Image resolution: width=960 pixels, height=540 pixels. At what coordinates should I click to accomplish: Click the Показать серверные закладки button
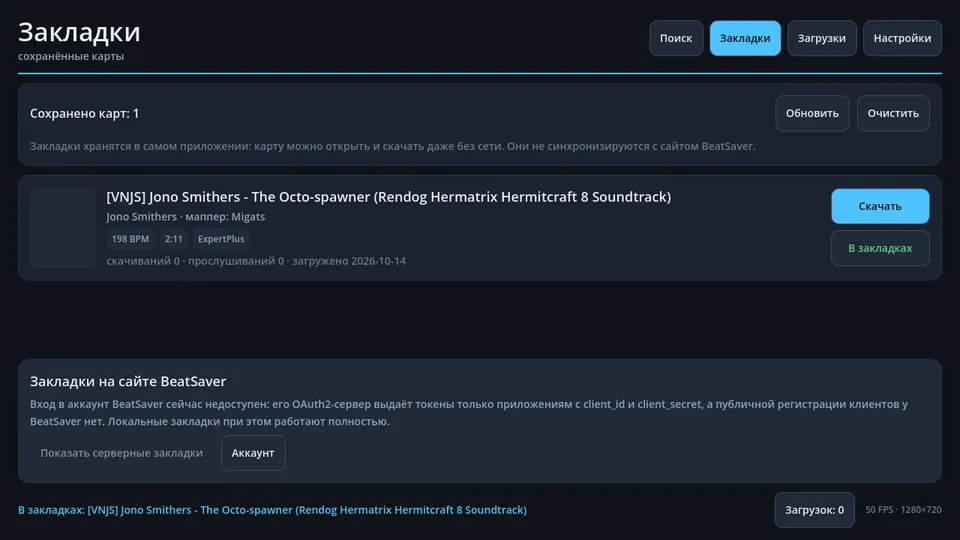point(121,453)
